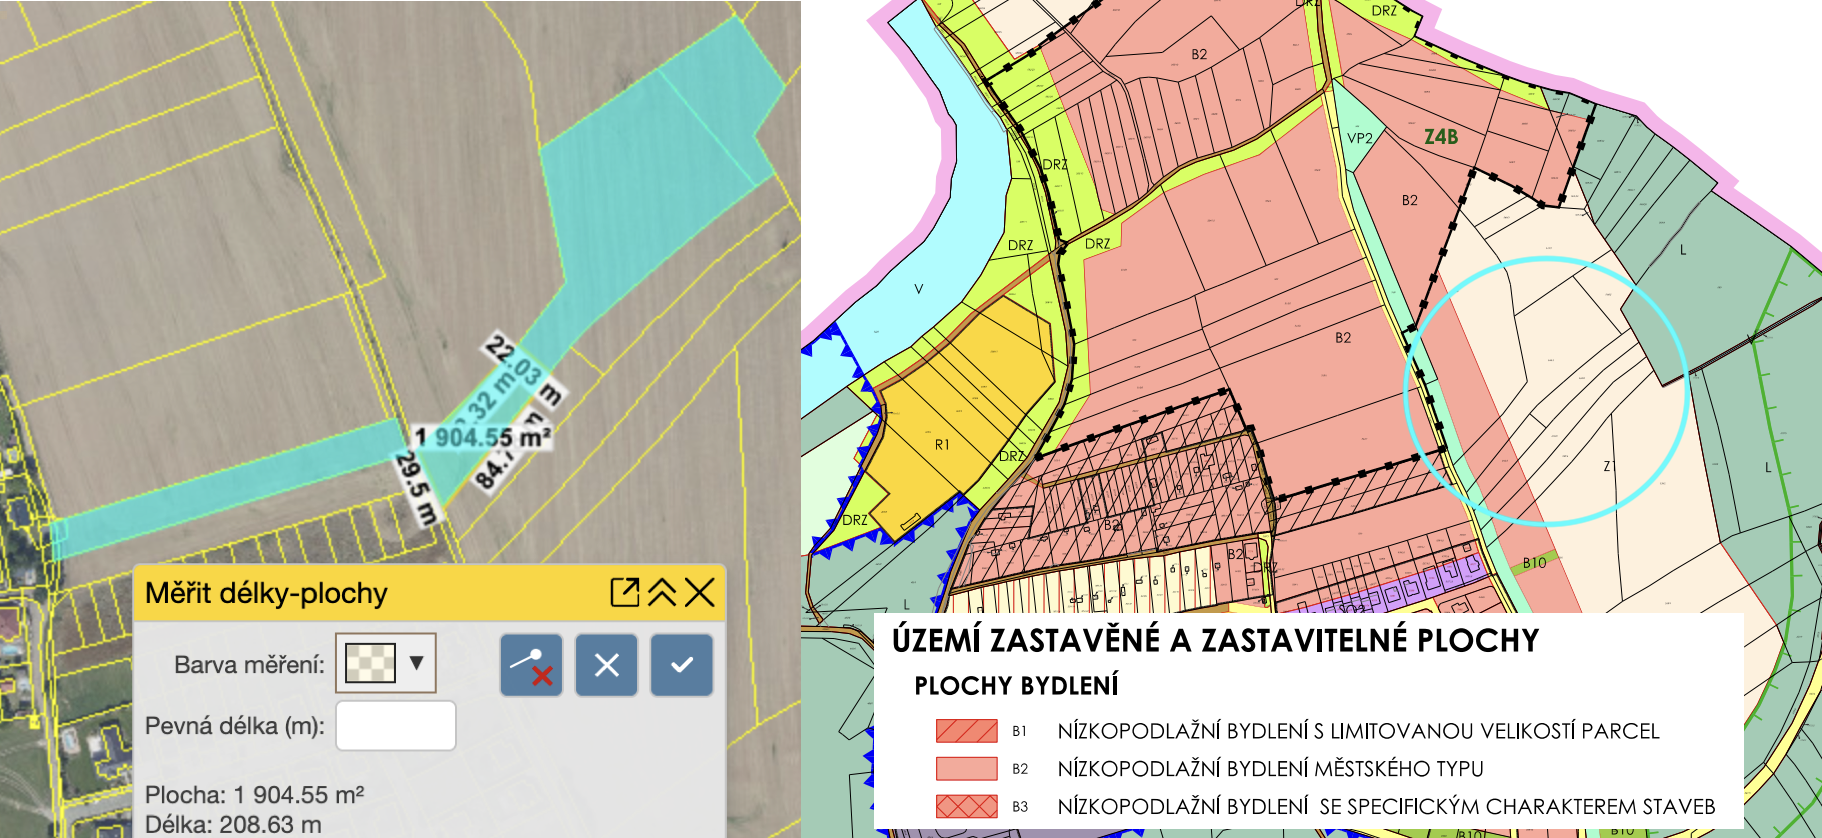Cancel the current measurement with X button
This screenshot has width=1822, height=838.
[x=606, y=665]
